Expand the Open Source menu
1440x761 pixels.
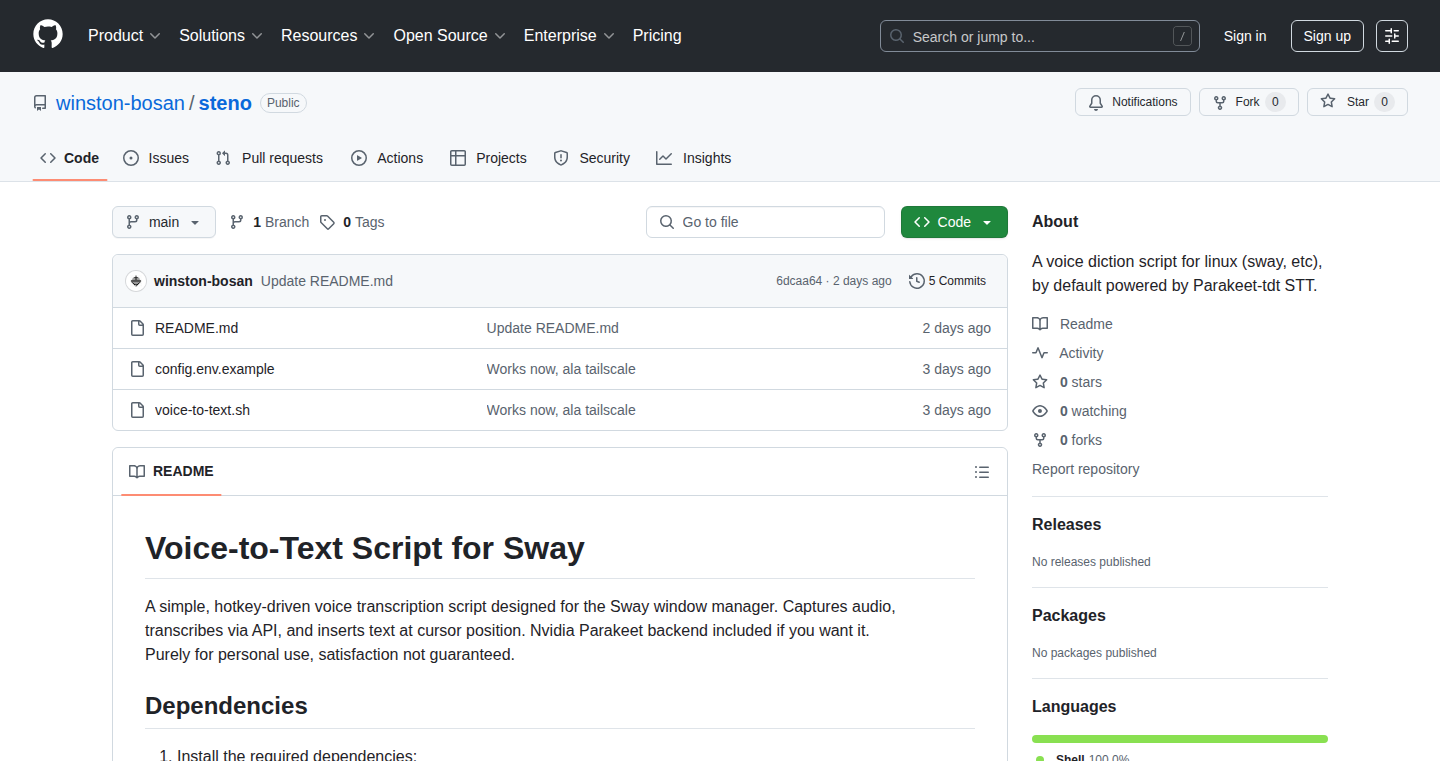(x=450, y=35)
